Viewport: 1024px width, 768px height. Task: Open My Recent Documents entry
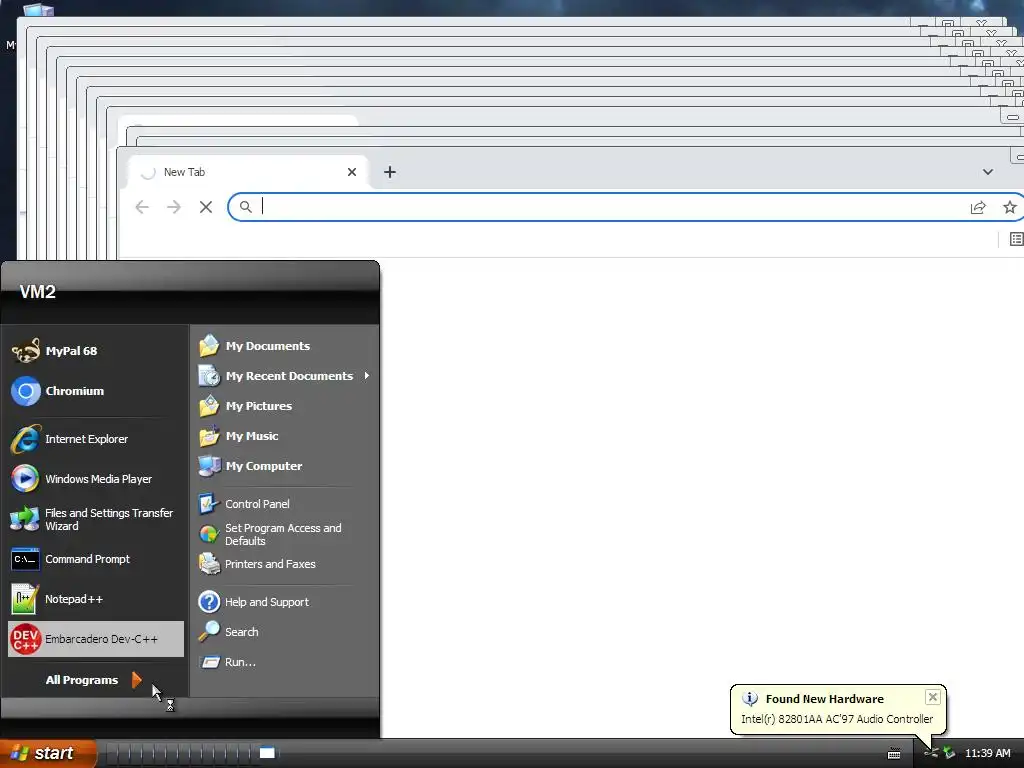(284, 376)
